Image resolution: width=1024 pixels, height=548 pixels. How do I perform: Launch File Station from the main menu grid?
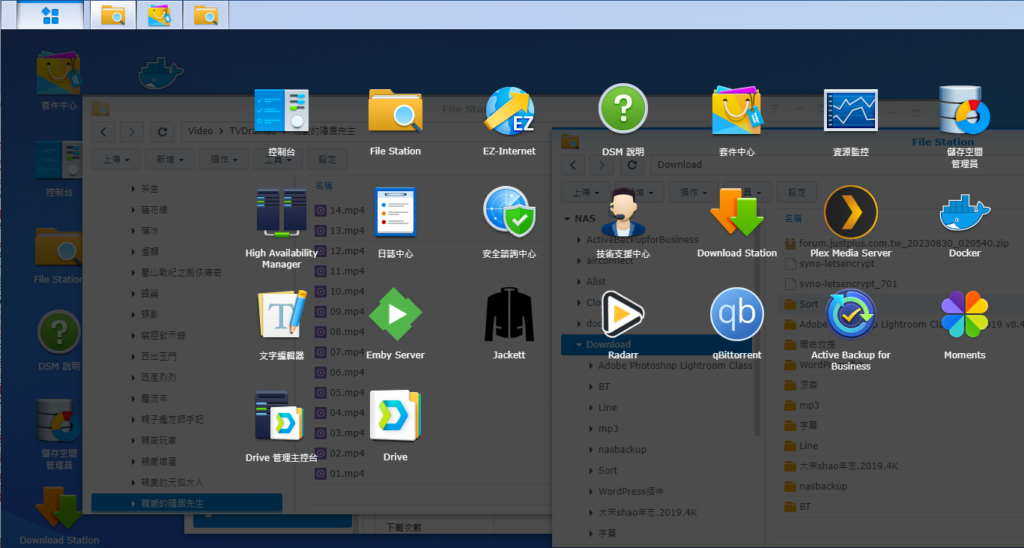395,110
